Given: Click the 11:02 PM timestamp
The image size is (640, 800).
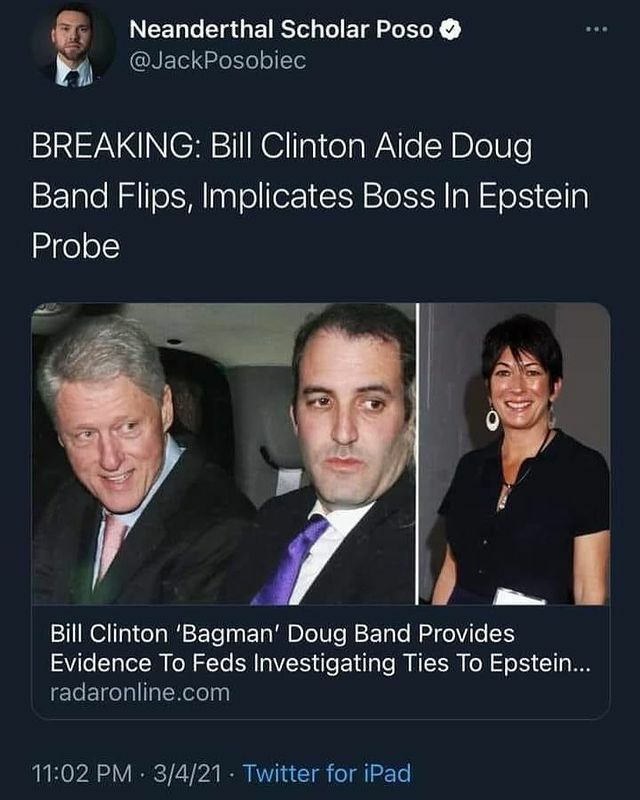Looking at the screenshot, I should click(x=82, y=773).
